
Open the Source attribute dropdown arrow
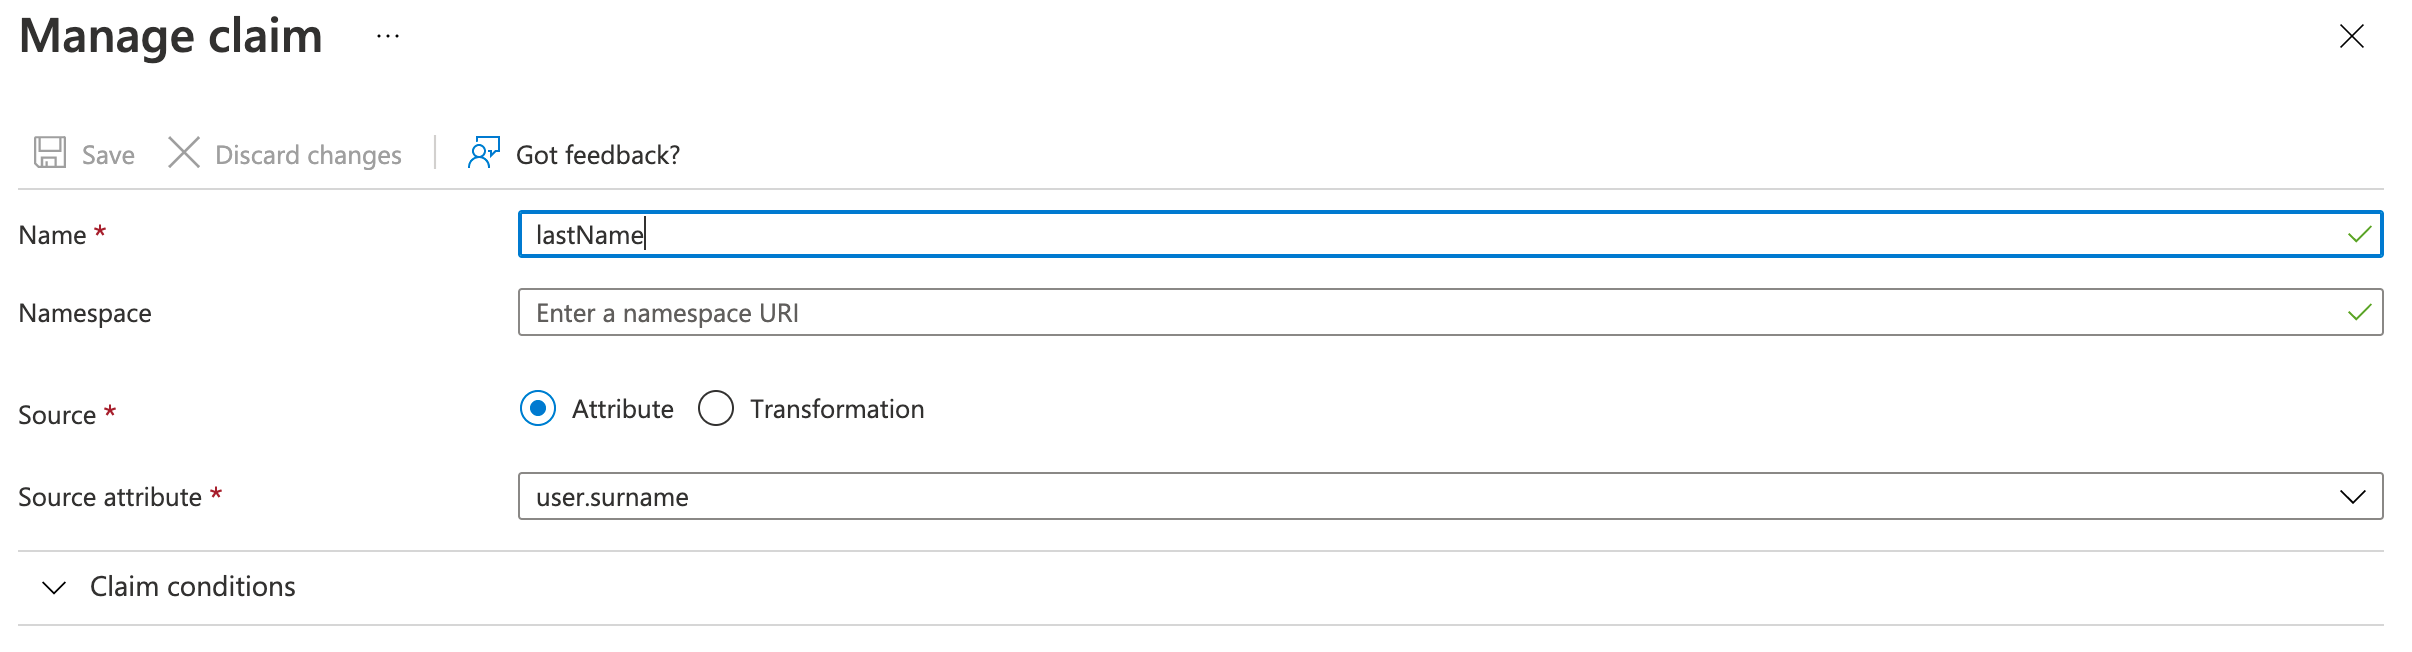point(2353,497)
